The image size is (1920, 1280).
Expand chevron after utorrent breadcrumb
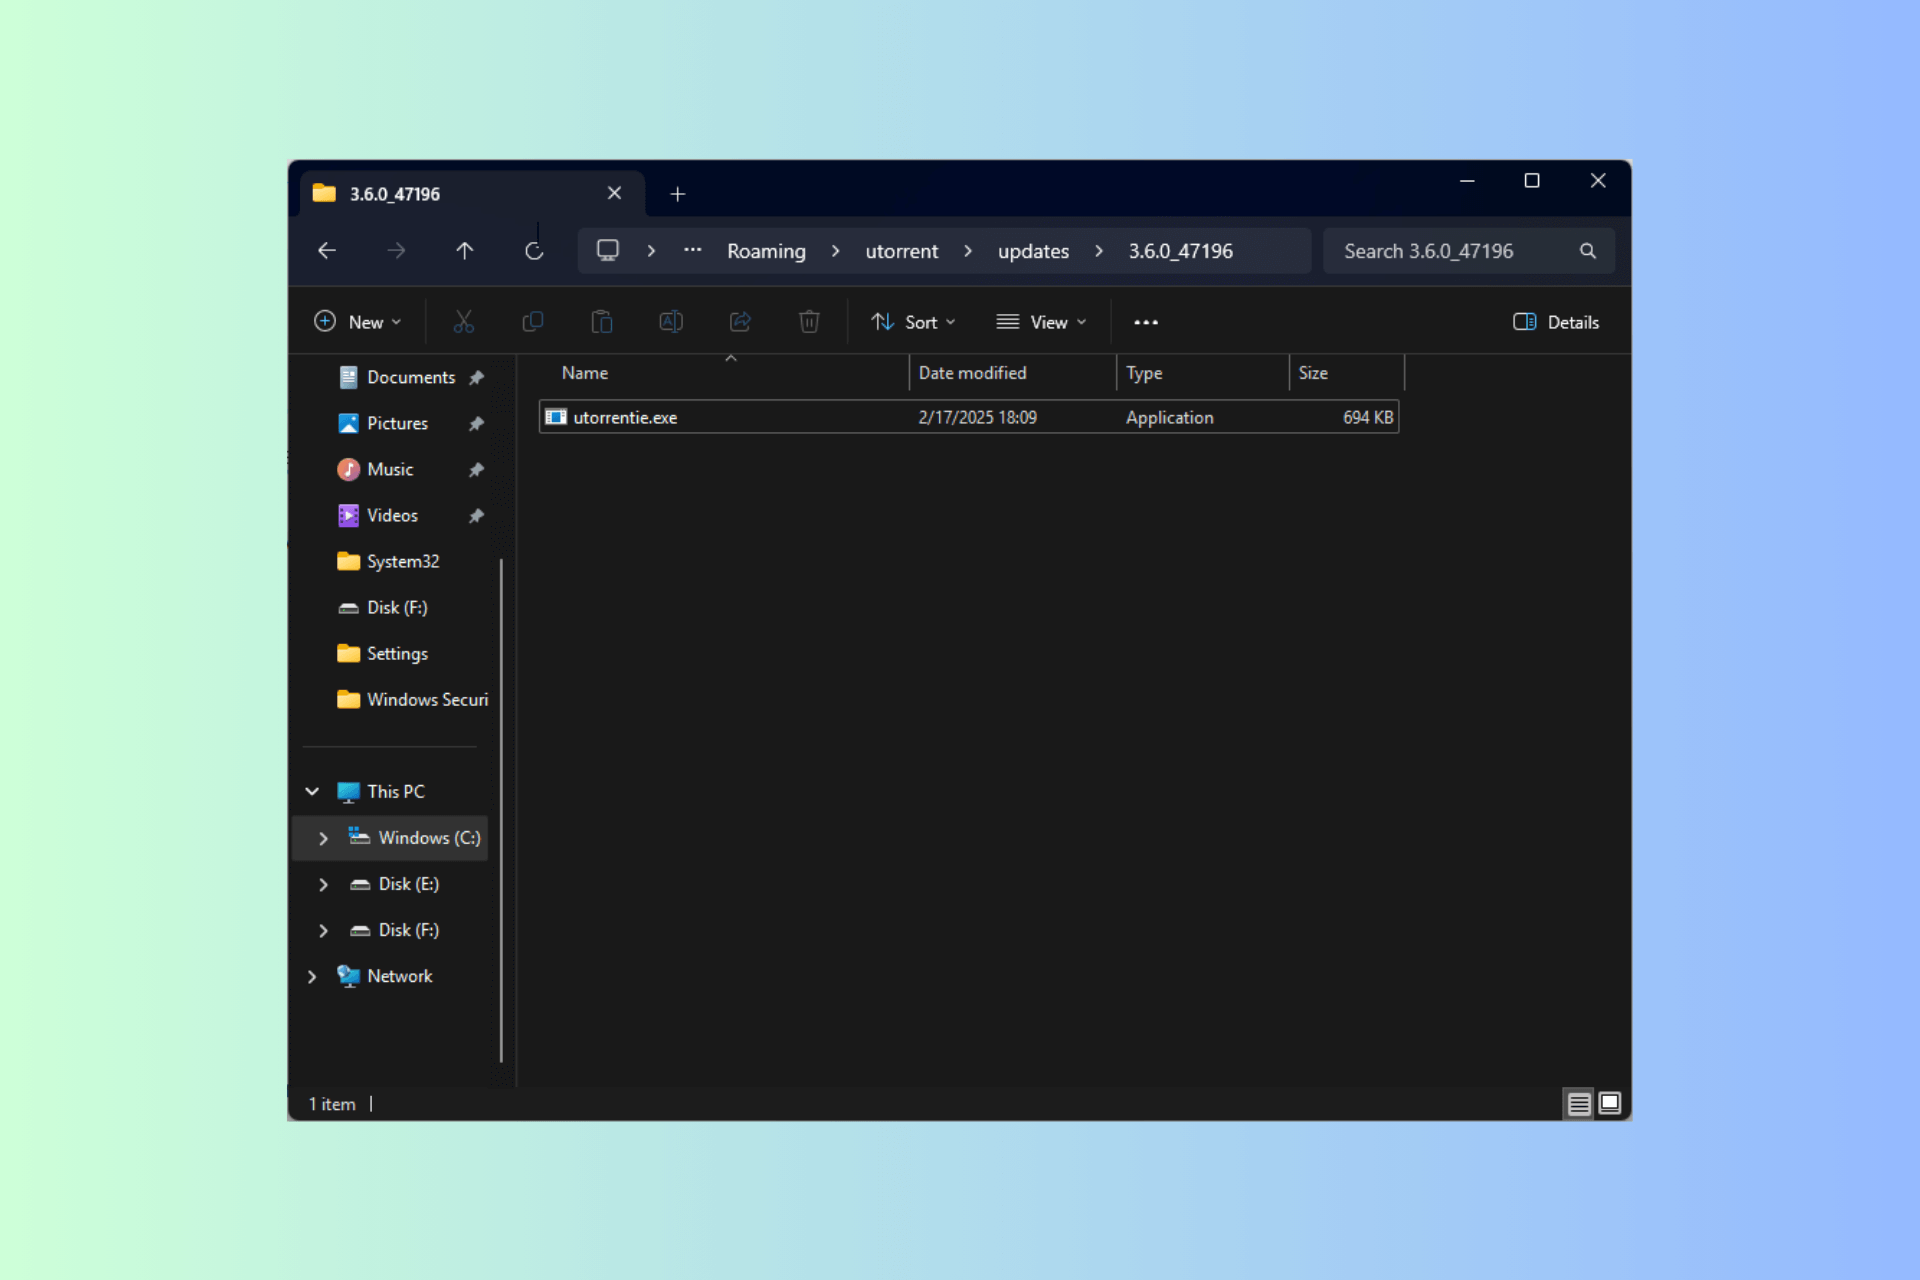tap(968, 251)
